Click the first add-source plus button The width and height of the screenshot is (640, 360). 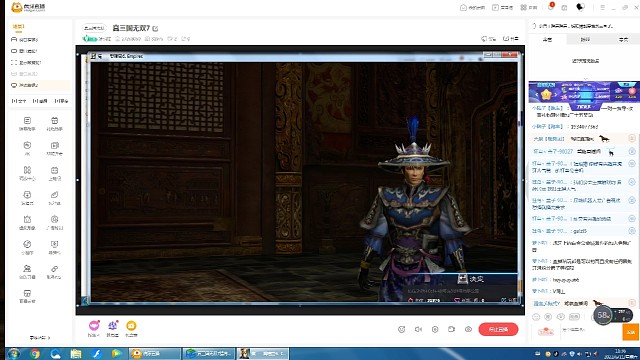(x=19, y=101)
